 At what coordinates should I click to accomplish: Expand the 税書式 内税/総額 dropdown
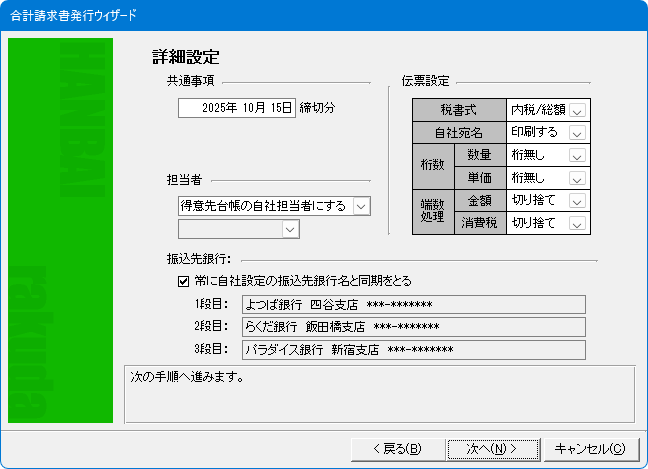577,109
